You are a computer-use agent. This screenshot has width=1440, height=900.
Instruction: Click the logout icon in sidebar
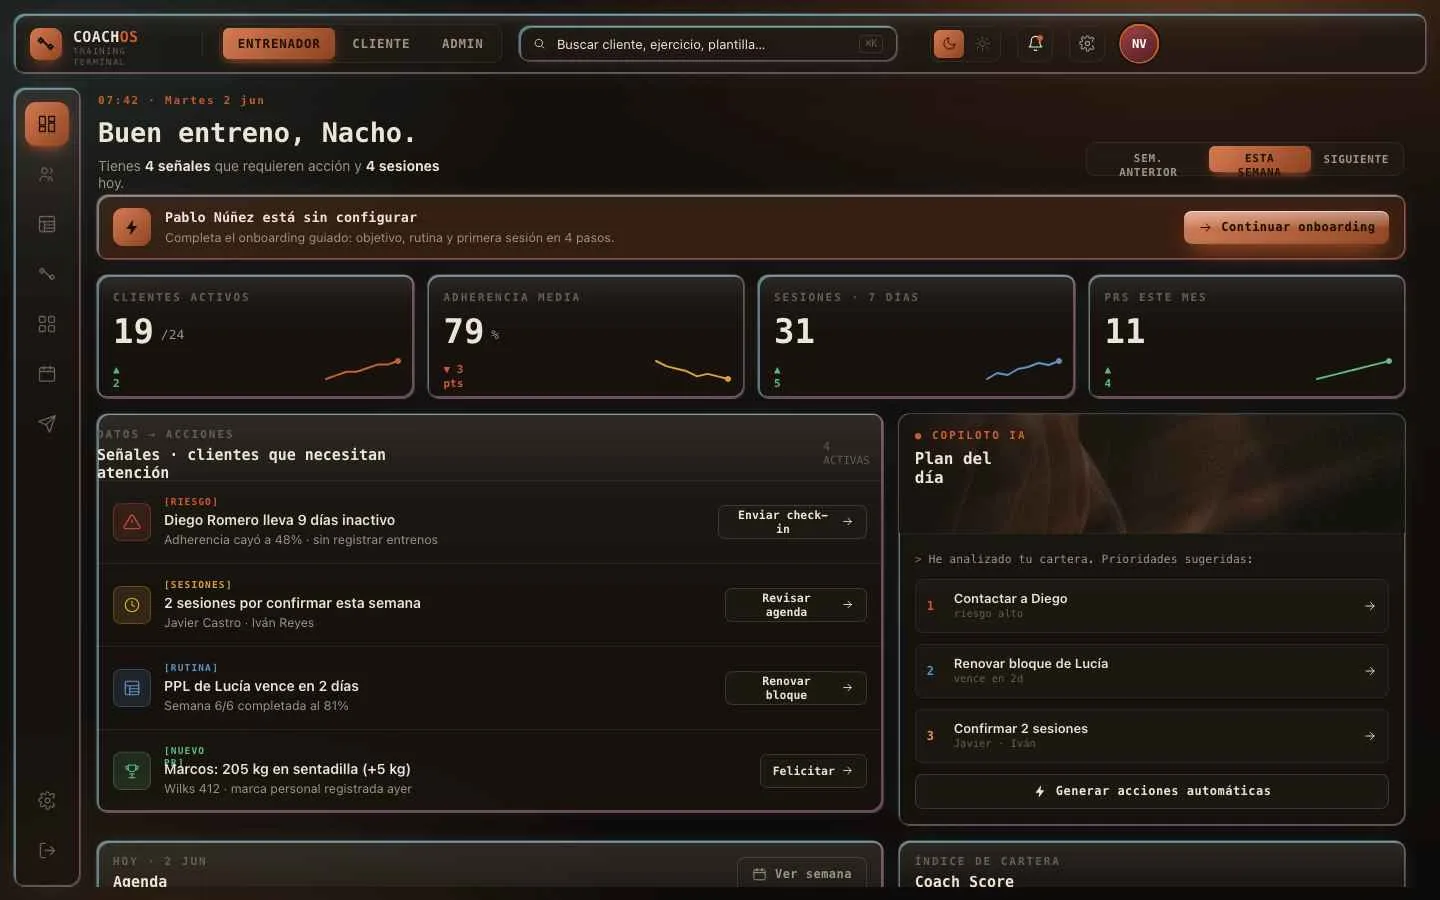click(47, 850)
